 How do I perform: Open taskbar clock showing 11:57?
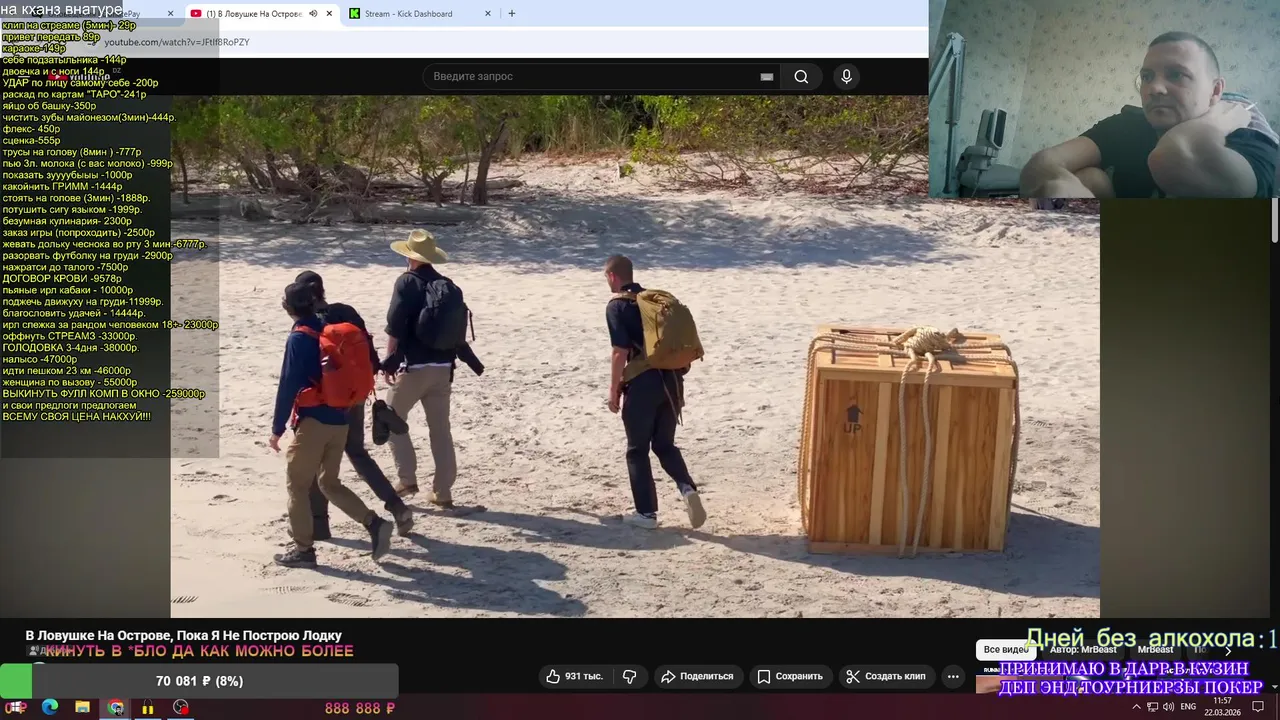click(x=1222, y=707)
